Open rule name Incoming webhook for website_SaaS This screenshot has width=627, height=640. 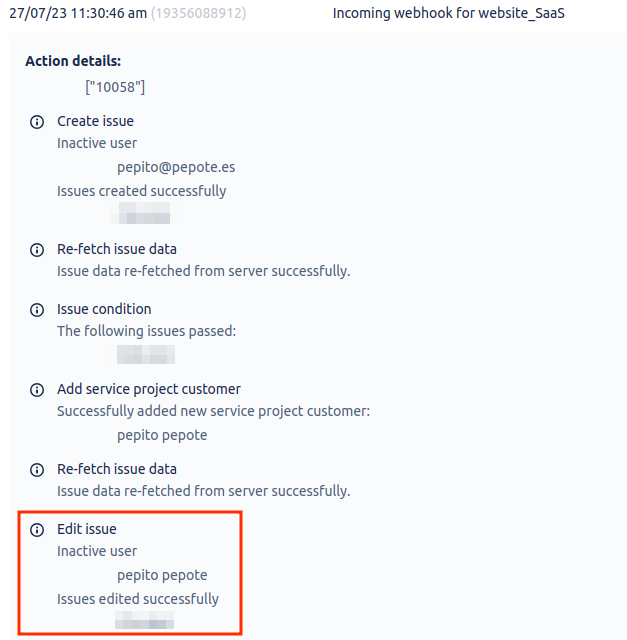(x=449, y=13)
